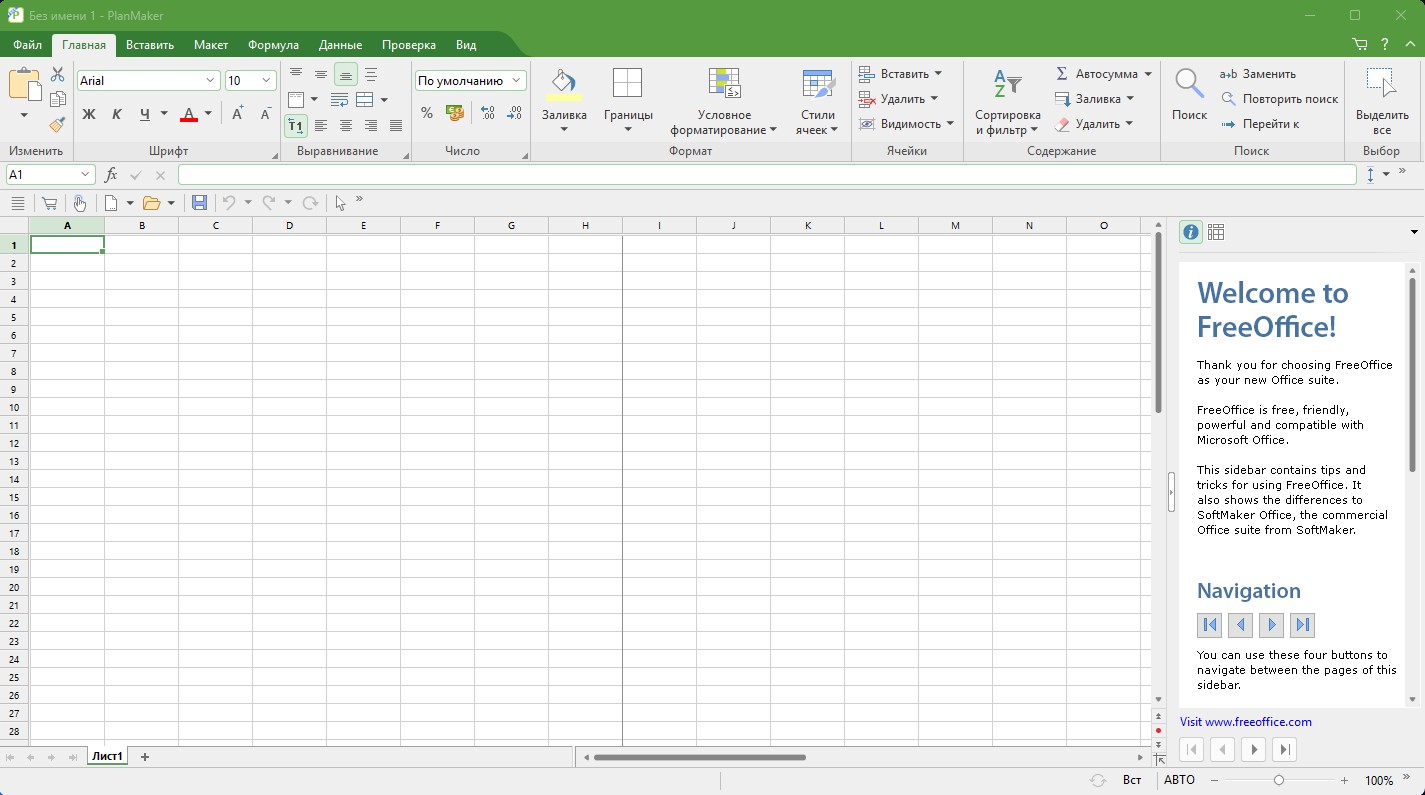Click the Заменить replace button
The width and height of the screenshot is (1425, 795).
[x=1258, y=74]
